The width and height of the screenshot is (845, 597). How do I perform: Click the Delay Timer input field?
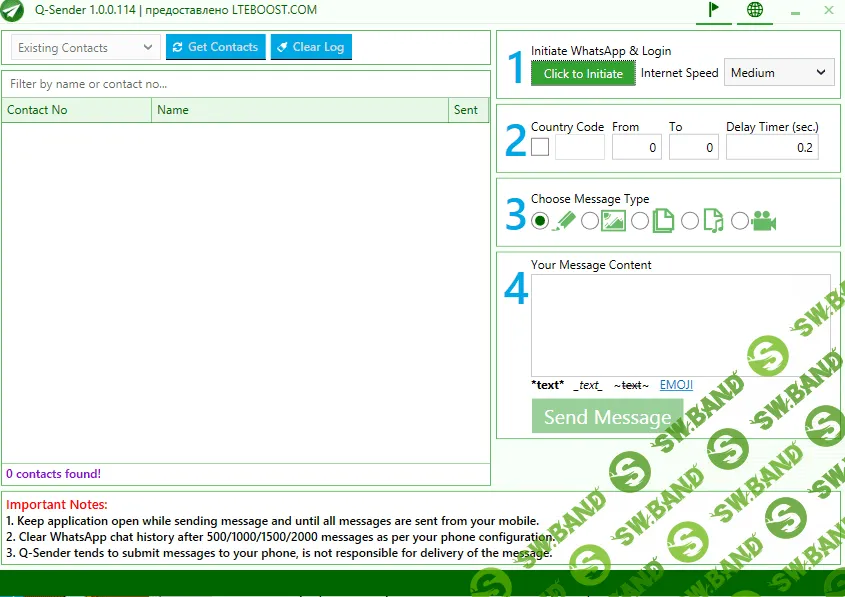pos(772,148)
